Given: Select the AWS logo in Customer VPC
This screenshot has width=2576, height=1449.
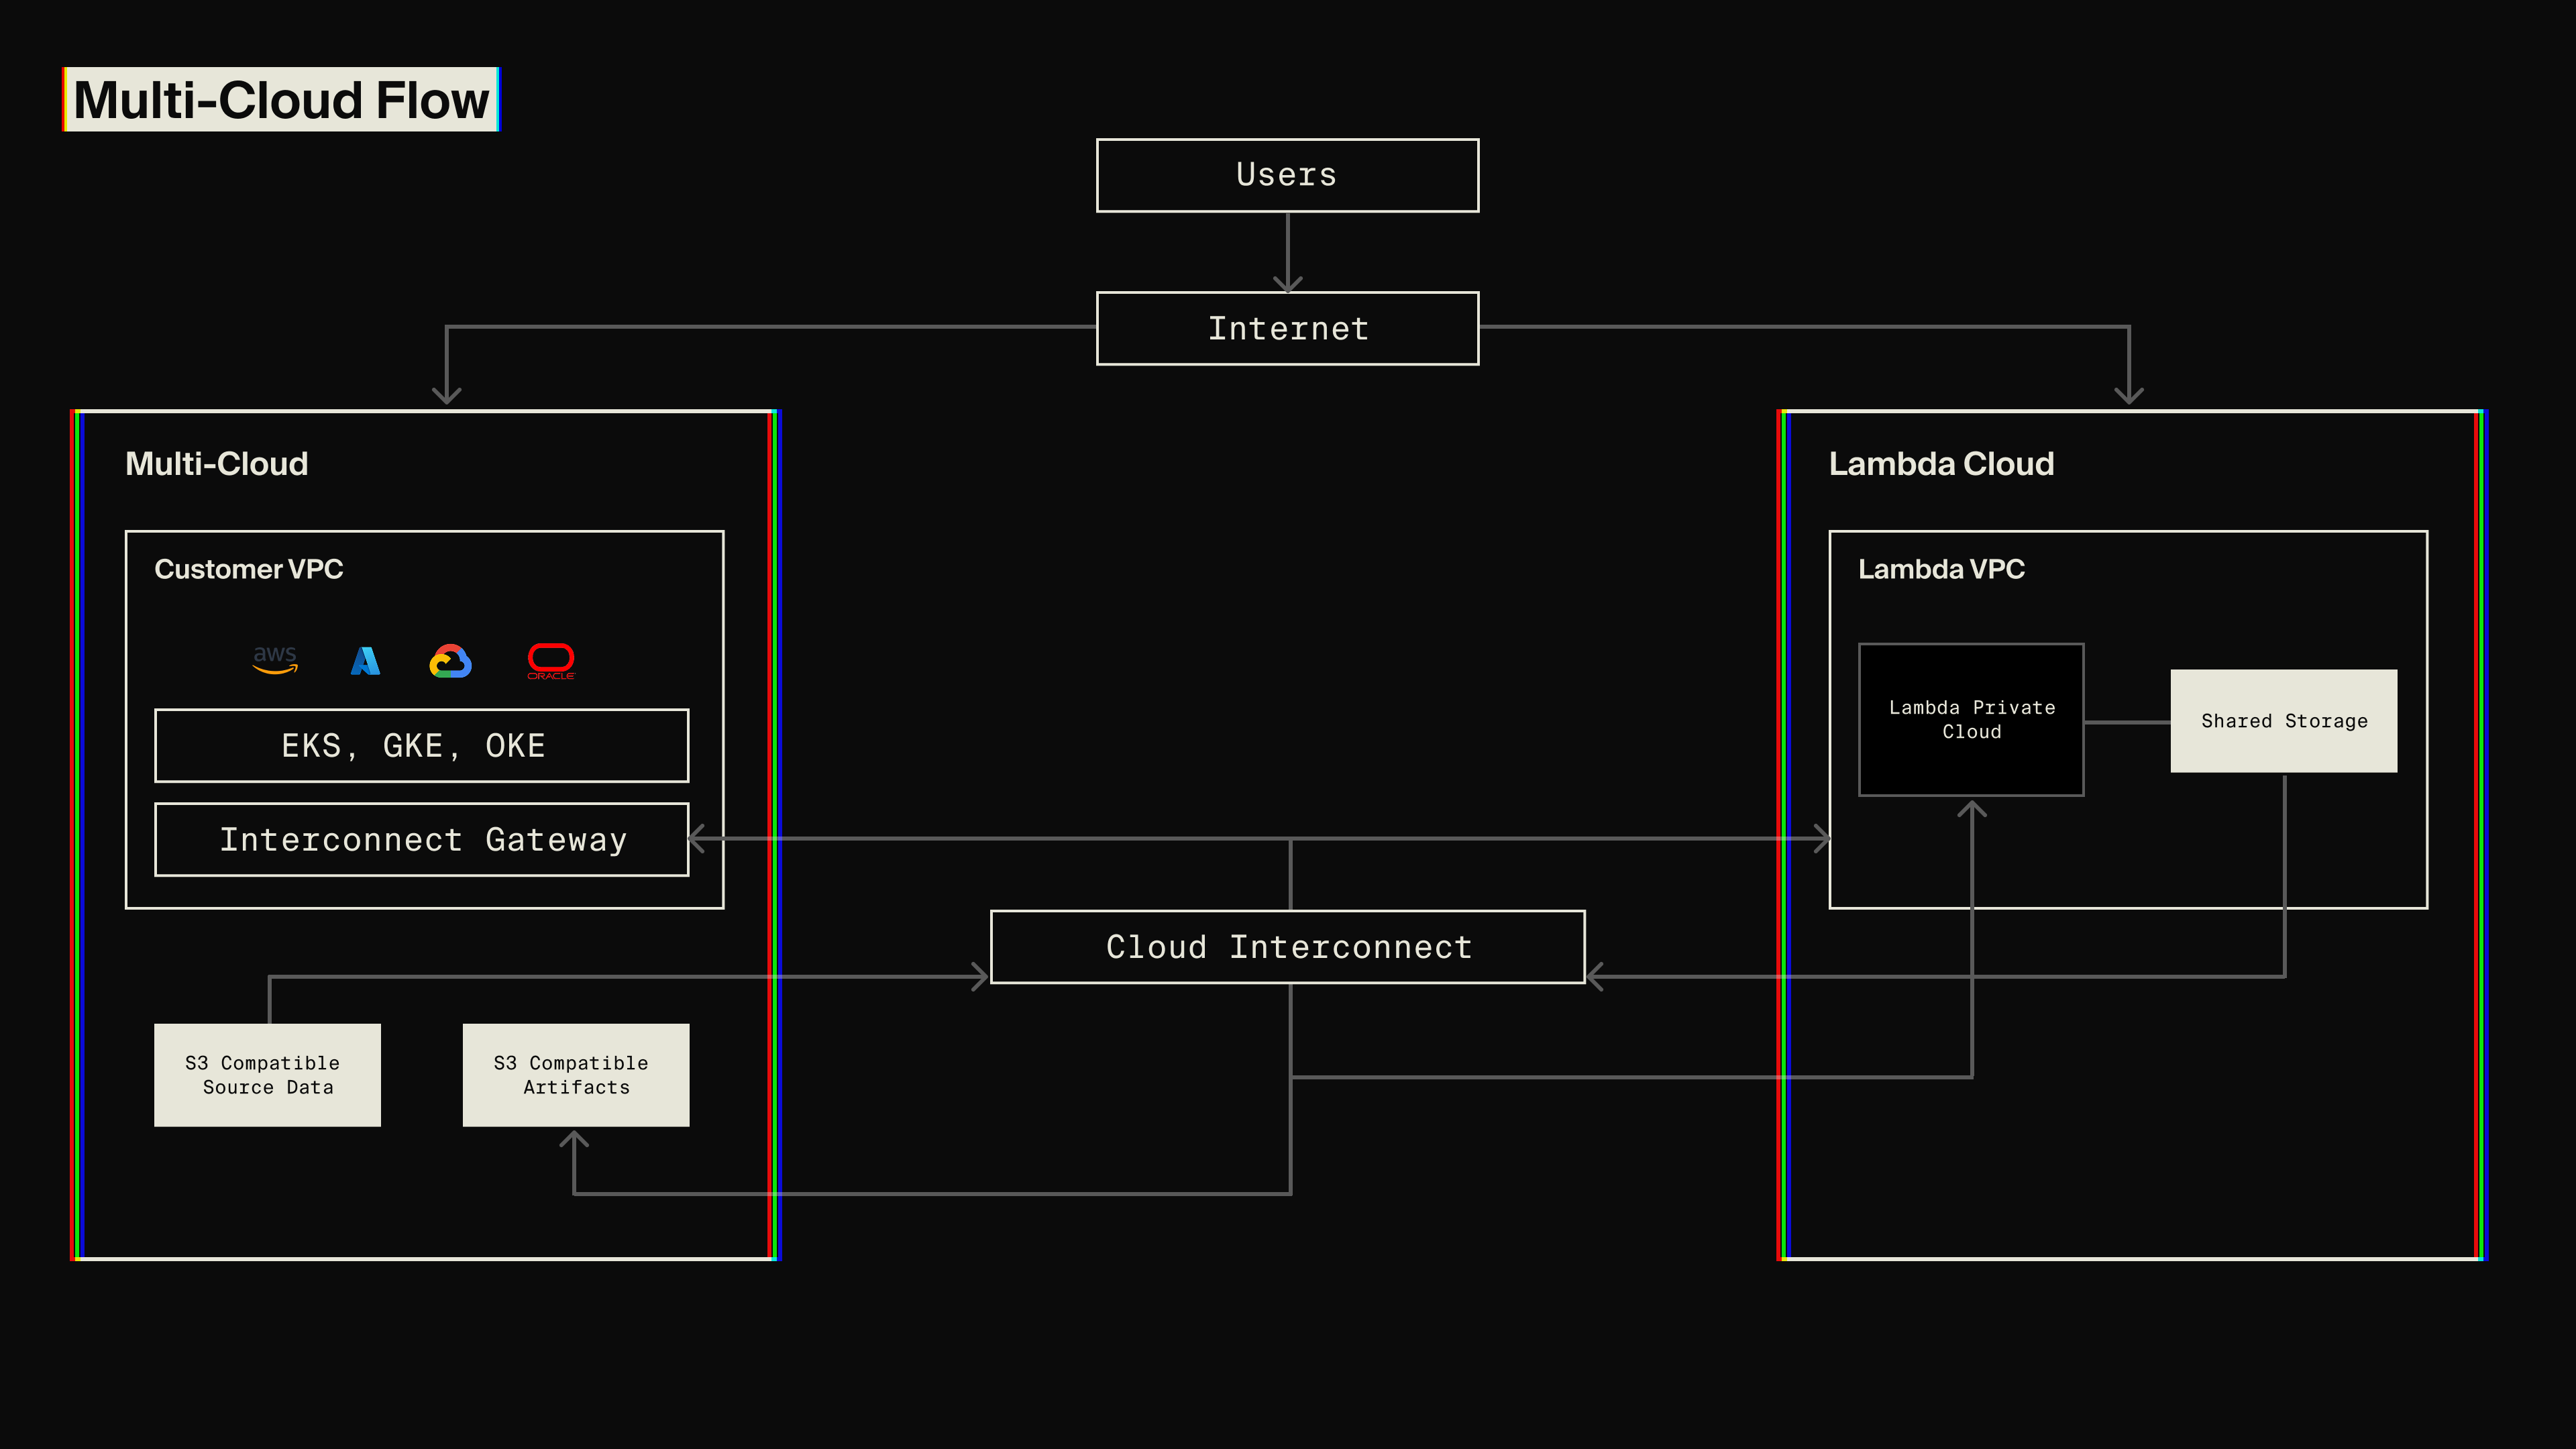Looking at the screenshot, I should 276,659.
